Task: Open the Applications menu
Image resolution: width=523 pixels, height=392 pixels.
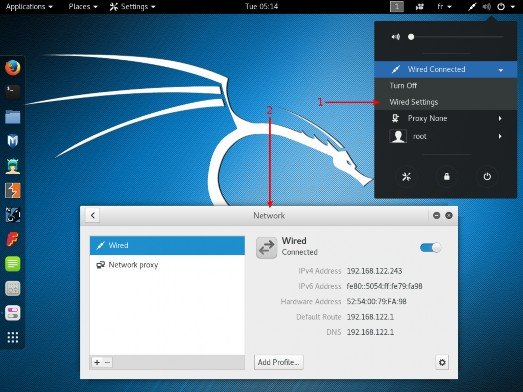Action: 29,6
